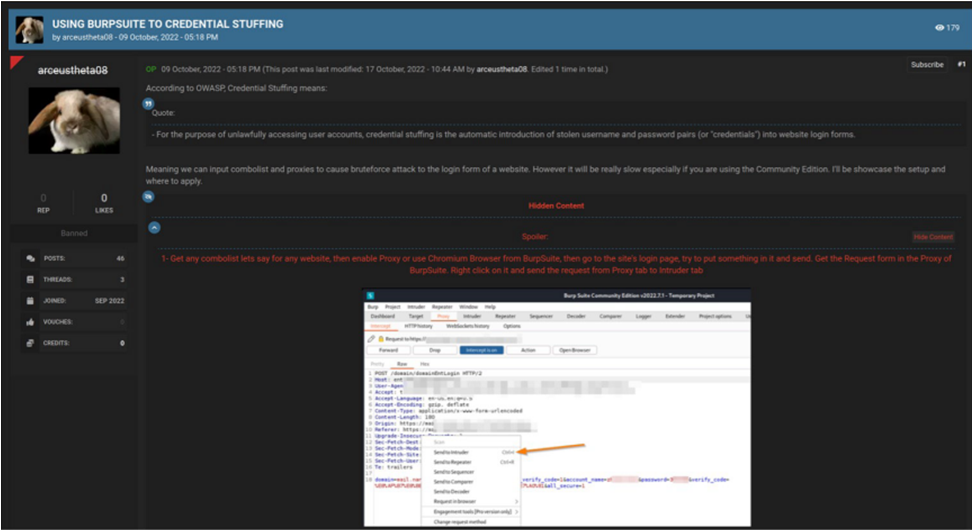This screenshot has height=530, width=972.
Task: Open the Action button in Burp
Action: 528,350
